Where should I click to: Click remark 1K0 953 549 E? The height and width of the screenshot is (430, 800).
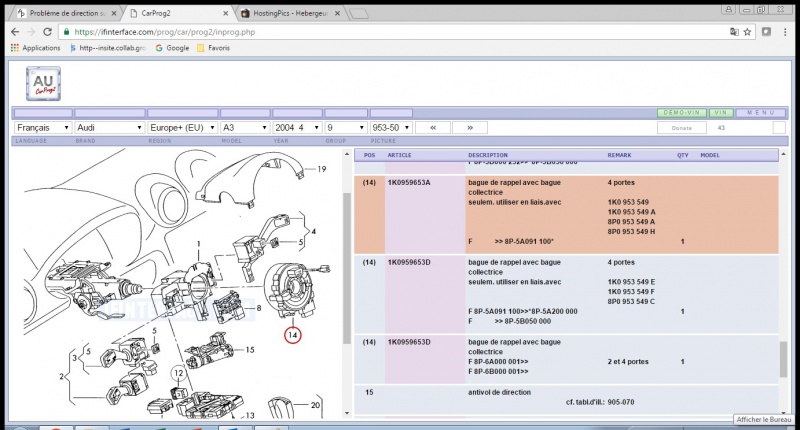631,282
